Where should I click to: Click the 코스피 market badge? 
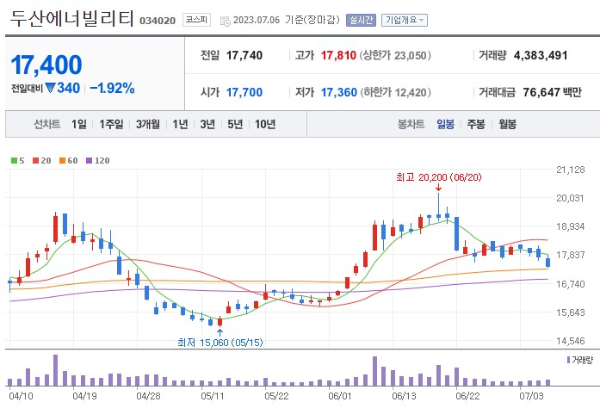pyautogui.click(x=197, y=20)
